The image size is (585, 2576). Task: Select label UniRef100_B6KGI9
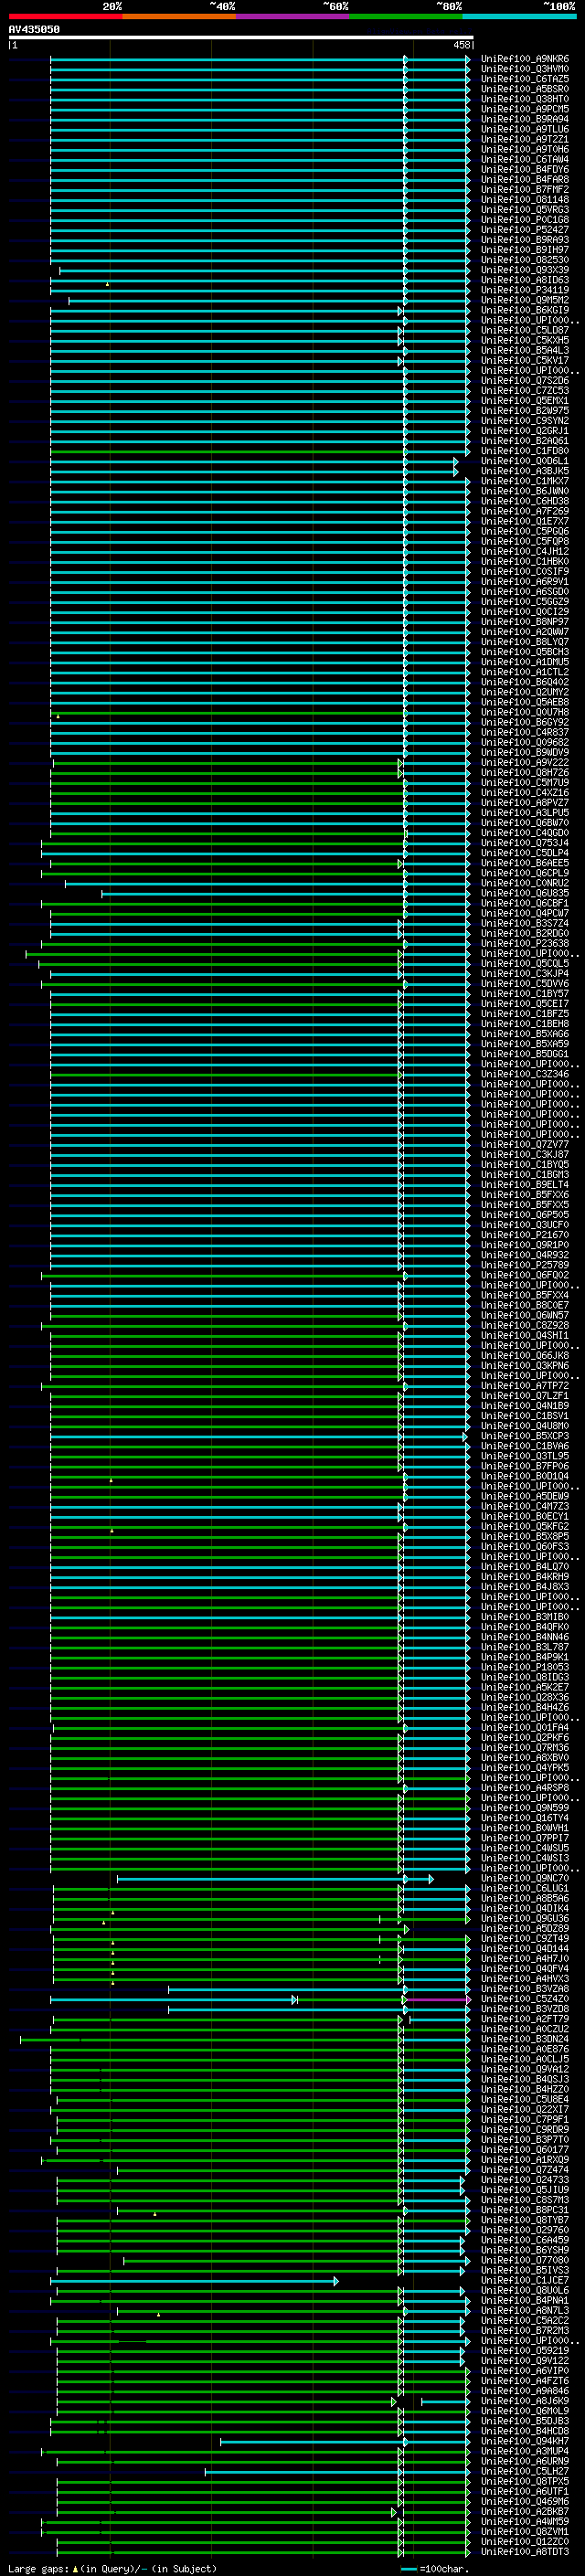(525, 310)
